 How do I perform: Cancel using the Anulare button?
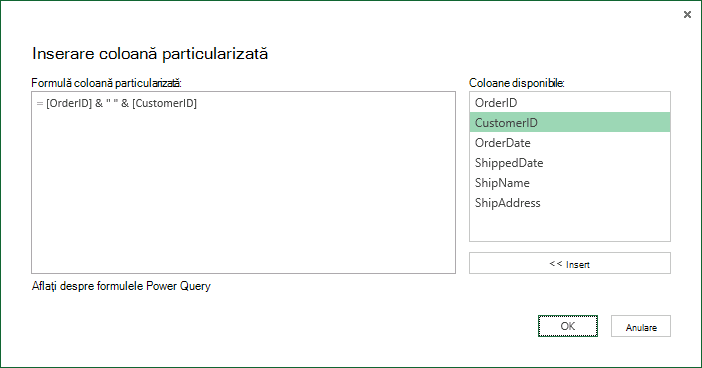(641, 326)
